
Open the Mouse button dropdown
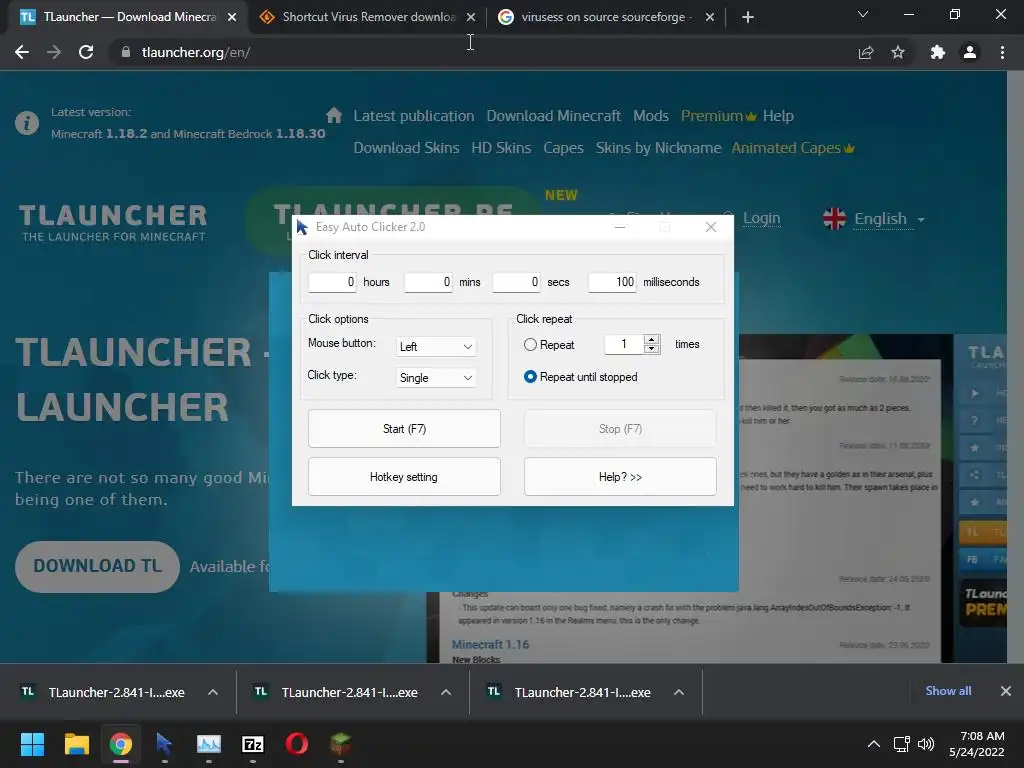pyautogui.click(x=436, y=347)
